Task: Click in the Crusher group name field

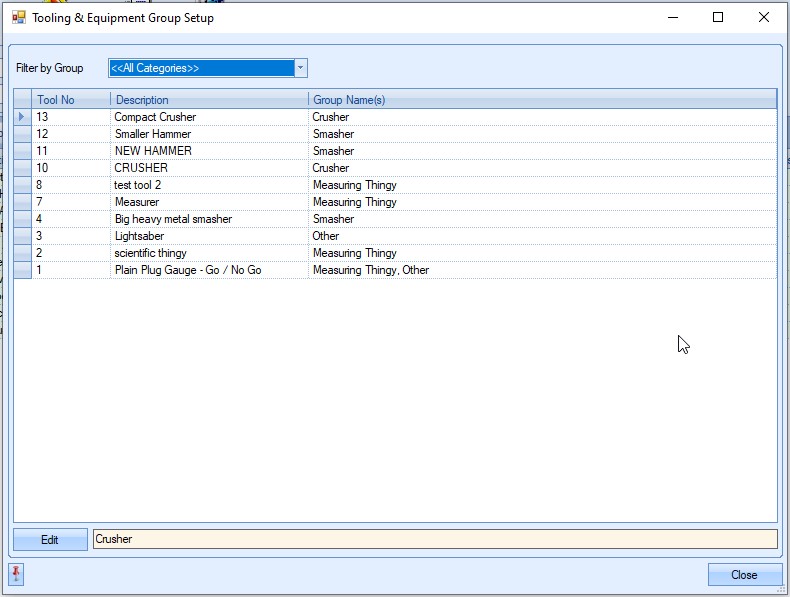Action: pos(434,539)
